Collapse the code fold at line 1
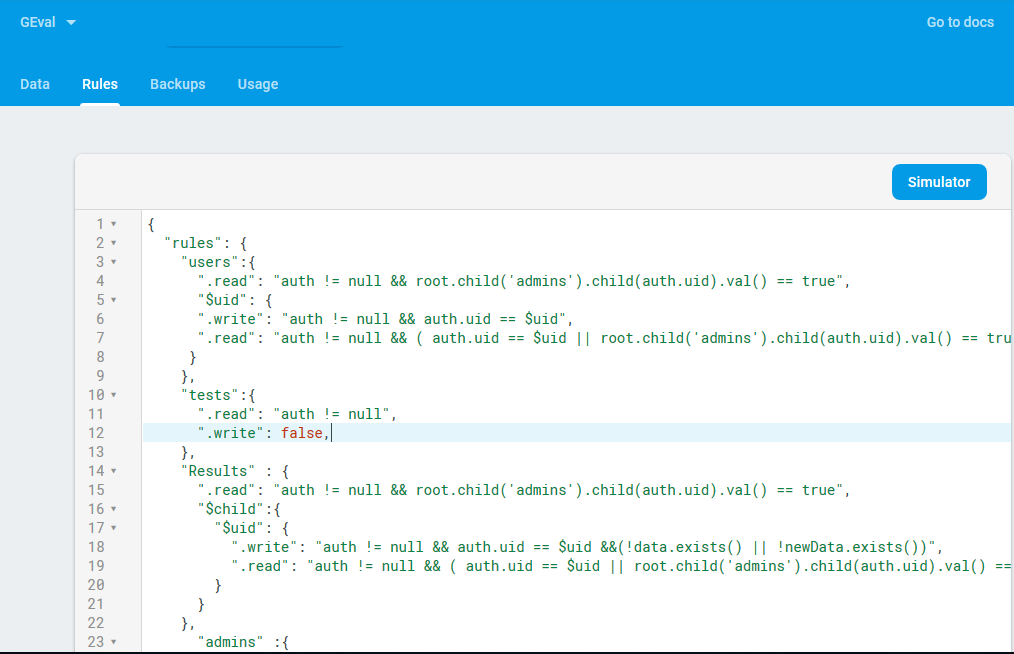The height and width of the screenshot is (654, 1014). pyautogui.click(x=114, y=224)
